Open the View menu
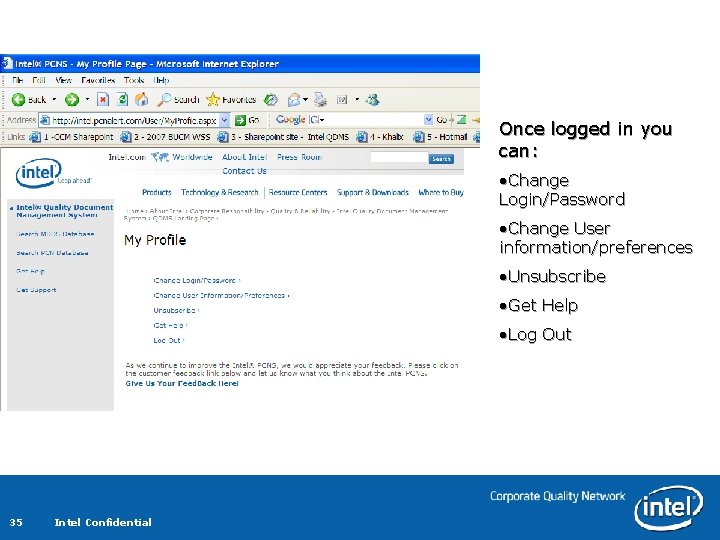Screen dimensions: 720x540 (63, 80)
